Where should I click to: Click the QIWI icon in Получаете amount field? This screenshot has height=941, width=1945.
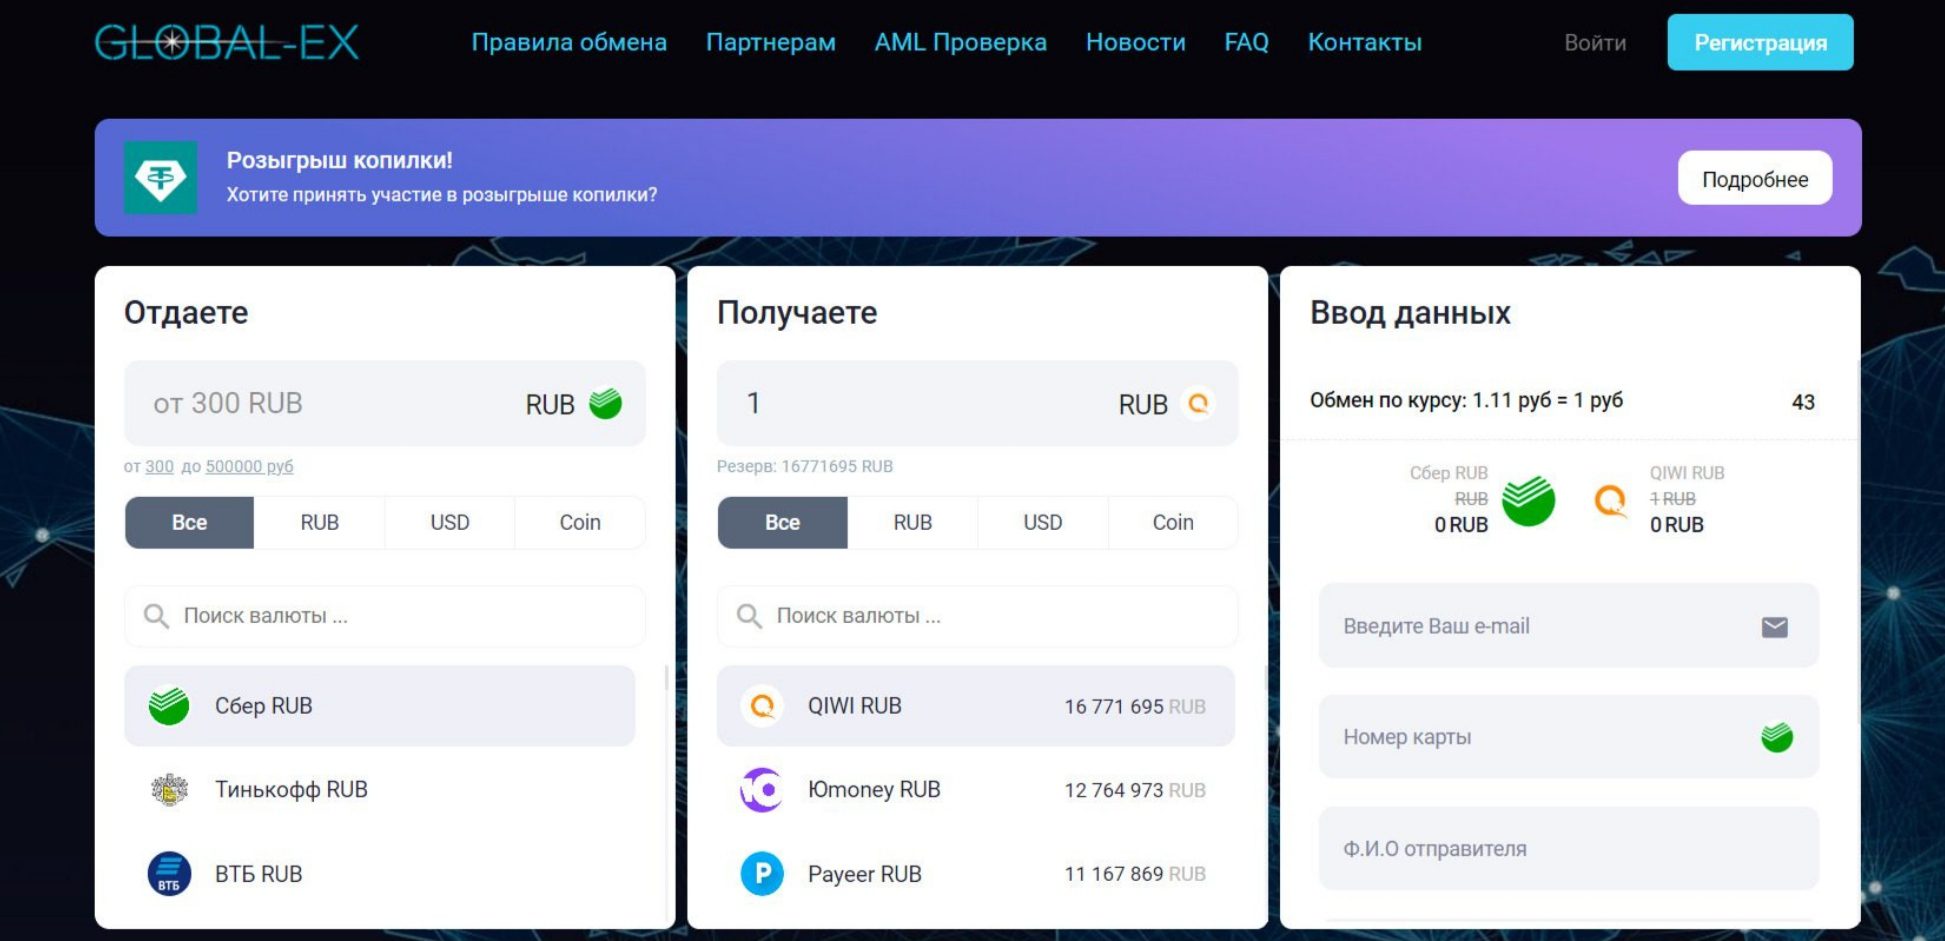click(x=1198, y=403)
